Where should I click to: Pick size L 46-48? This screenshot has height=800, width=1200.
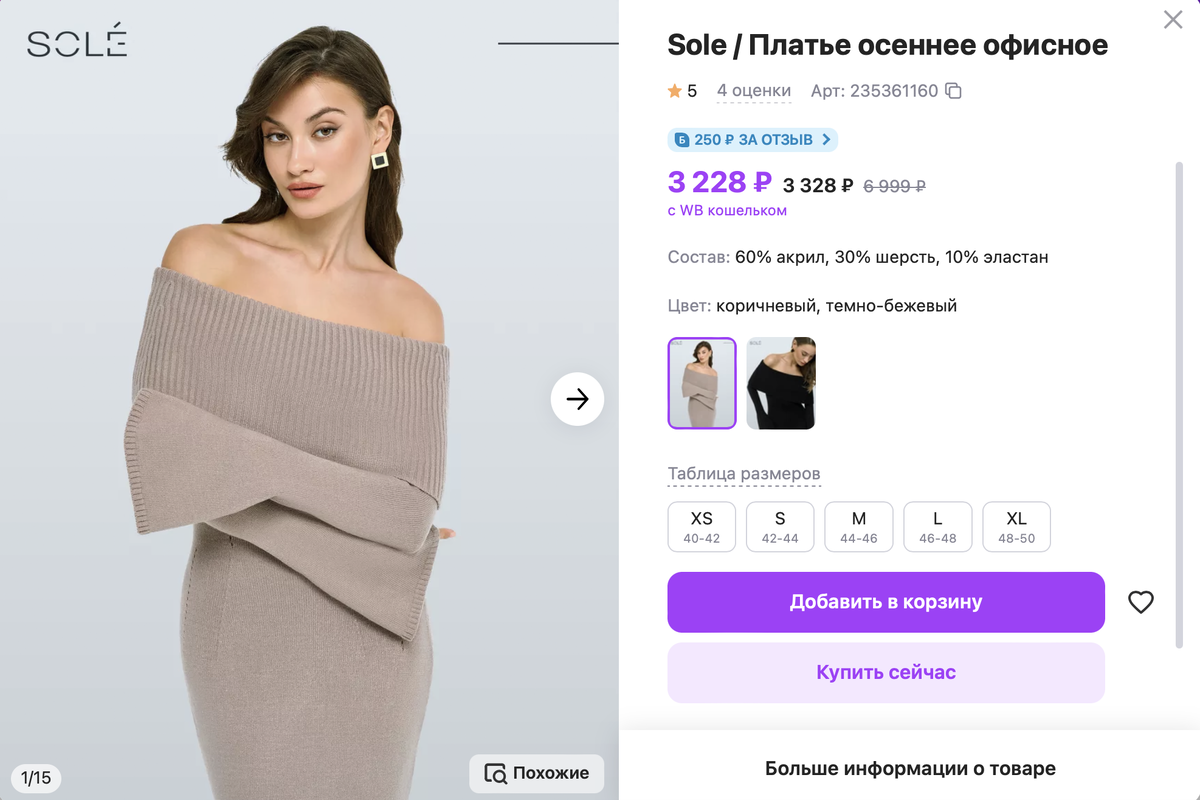(x=937, y=527)
